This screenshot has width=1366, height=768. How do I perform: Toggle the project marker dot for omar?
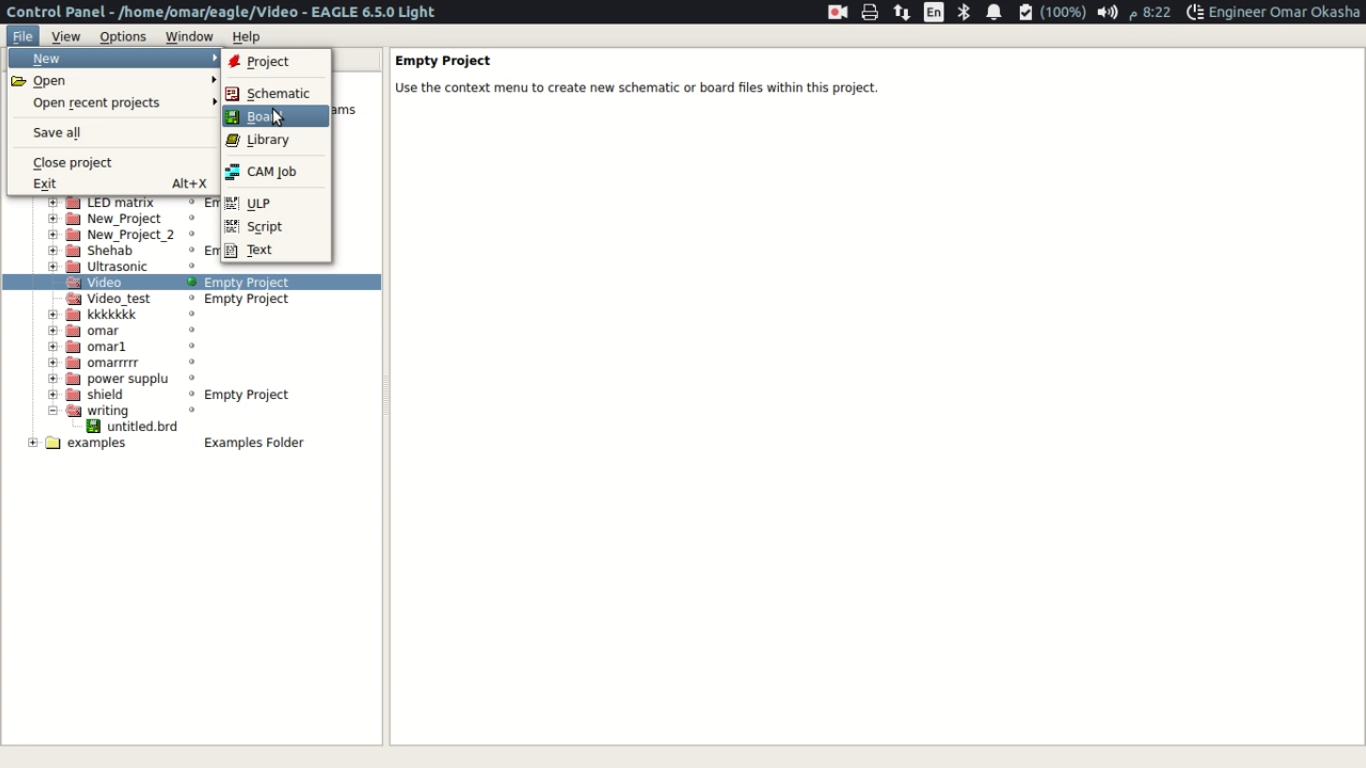tap(192, 330)
